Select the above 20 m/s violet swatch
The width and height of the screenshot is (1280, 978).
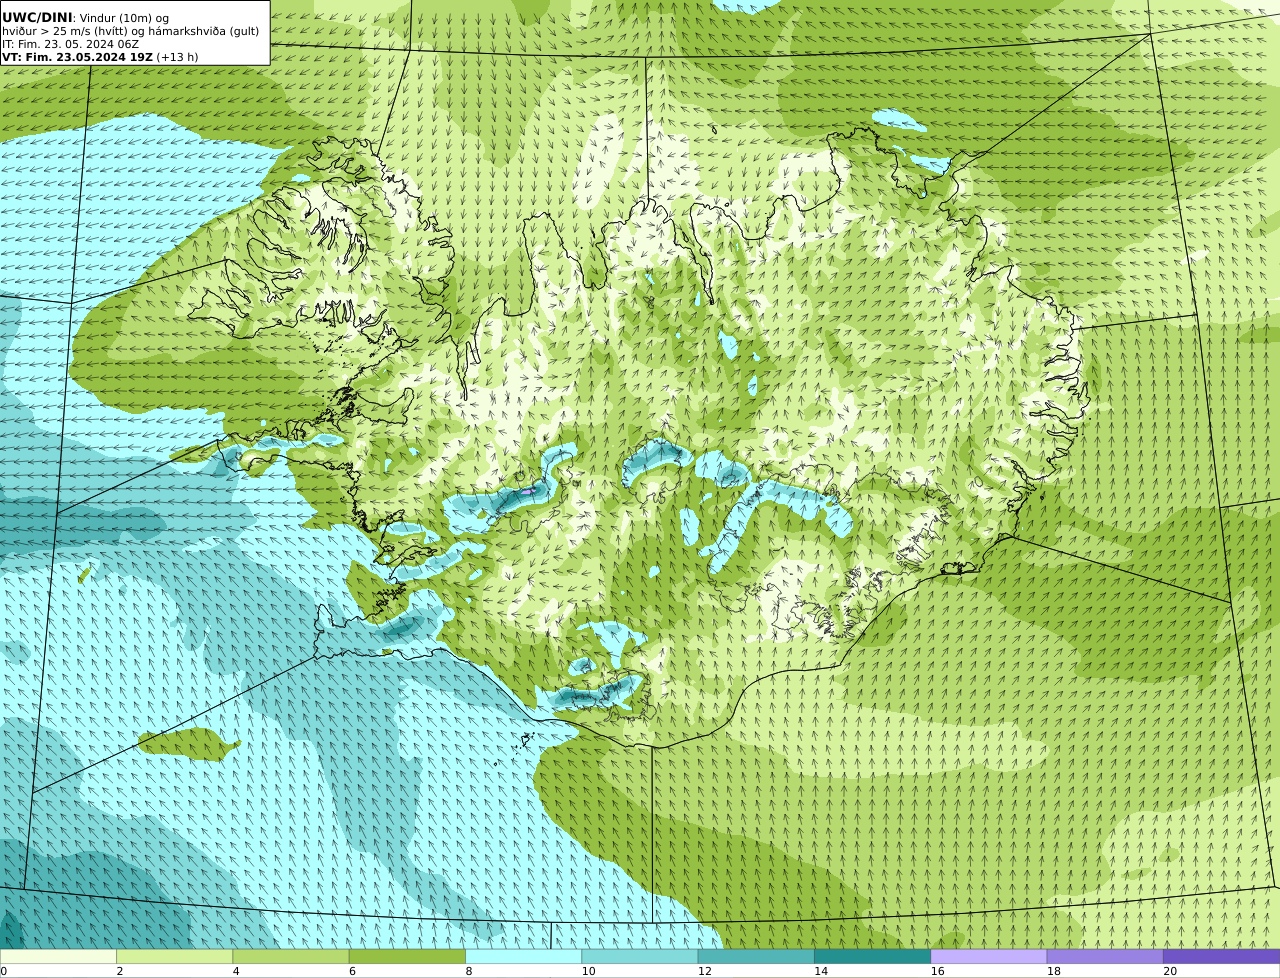pyautogui.click(x=1221, y=956)
